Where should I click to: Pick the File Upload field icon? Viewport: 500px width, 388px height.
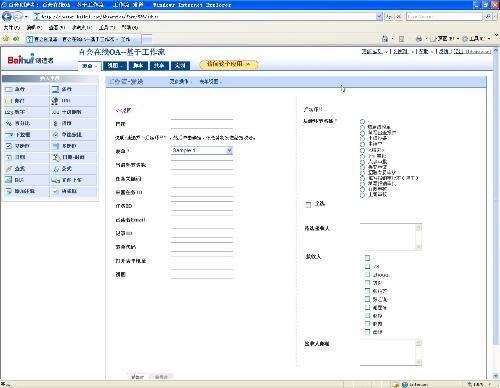[55, 180]
